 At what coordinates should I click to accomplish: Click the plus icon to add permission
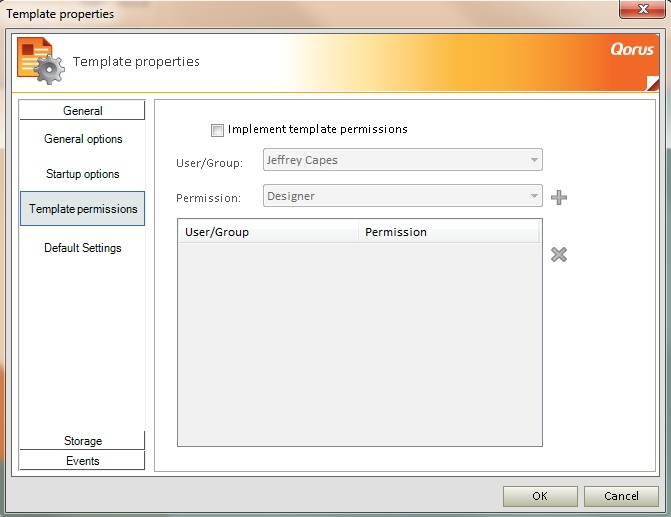click(559, 197)
